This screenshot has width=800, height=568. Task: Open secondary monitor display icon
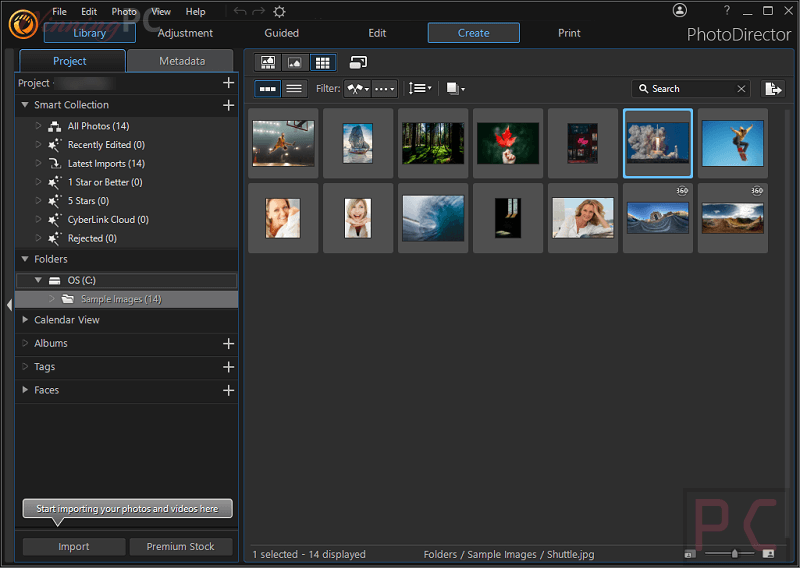coord(358,62)
